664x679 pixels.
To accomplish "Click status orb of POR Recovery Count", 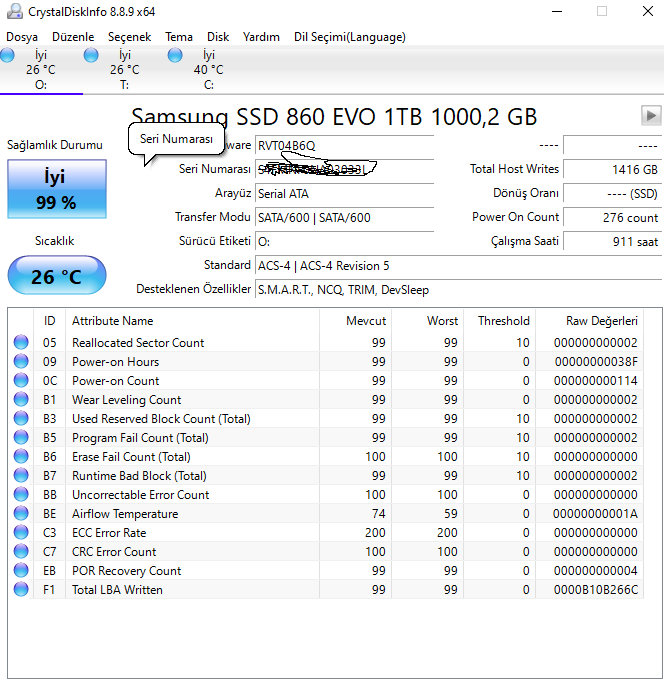I will 21,570.
